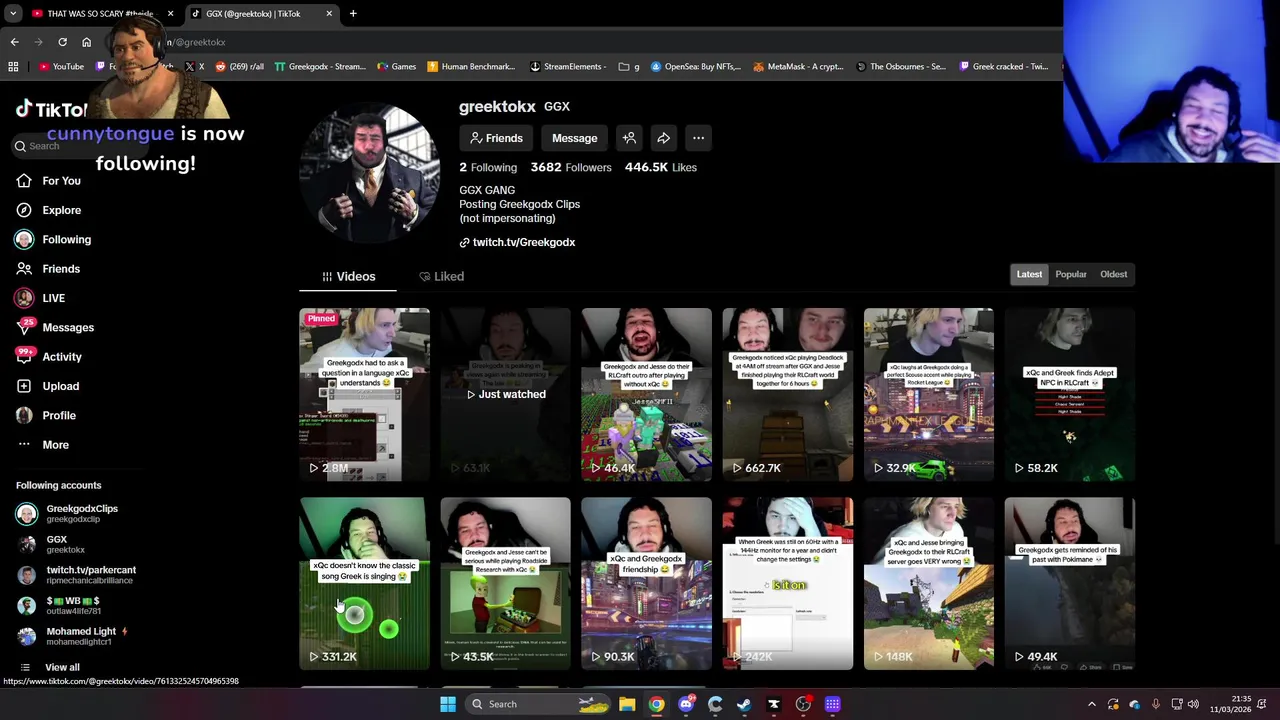Viewport: 1280px width, 720px height.
Task: View the 2 Following list
Action: click(x=488, y=167)
